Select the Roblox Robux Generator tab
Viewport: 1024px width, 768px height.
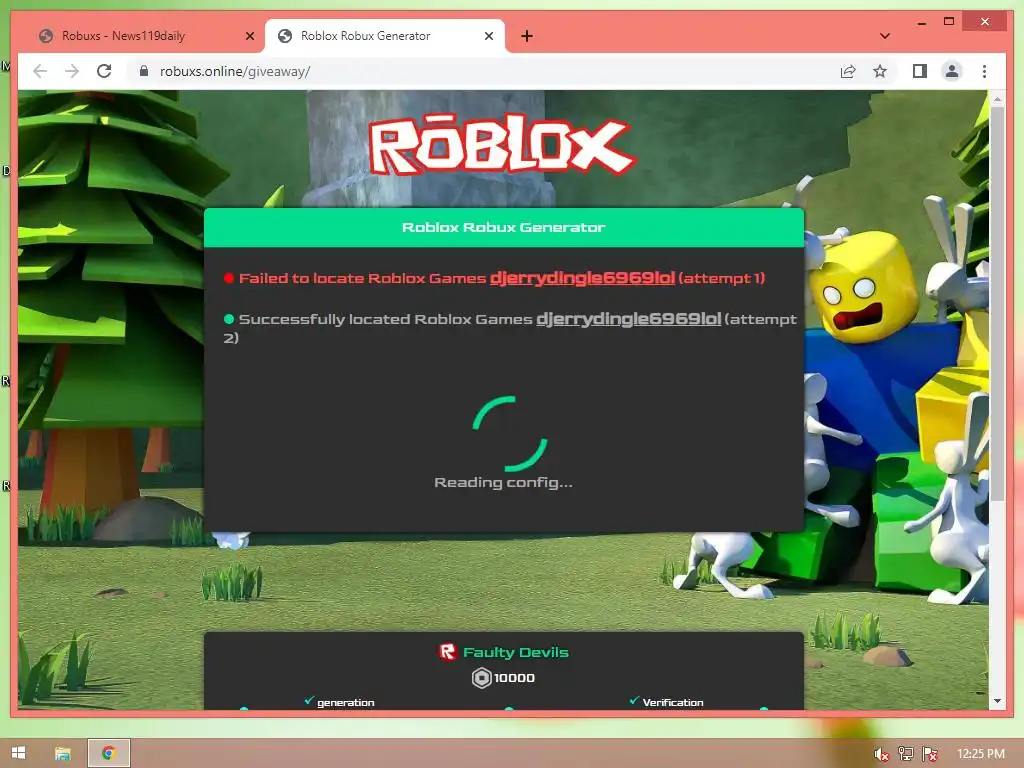tap(385, 36)
